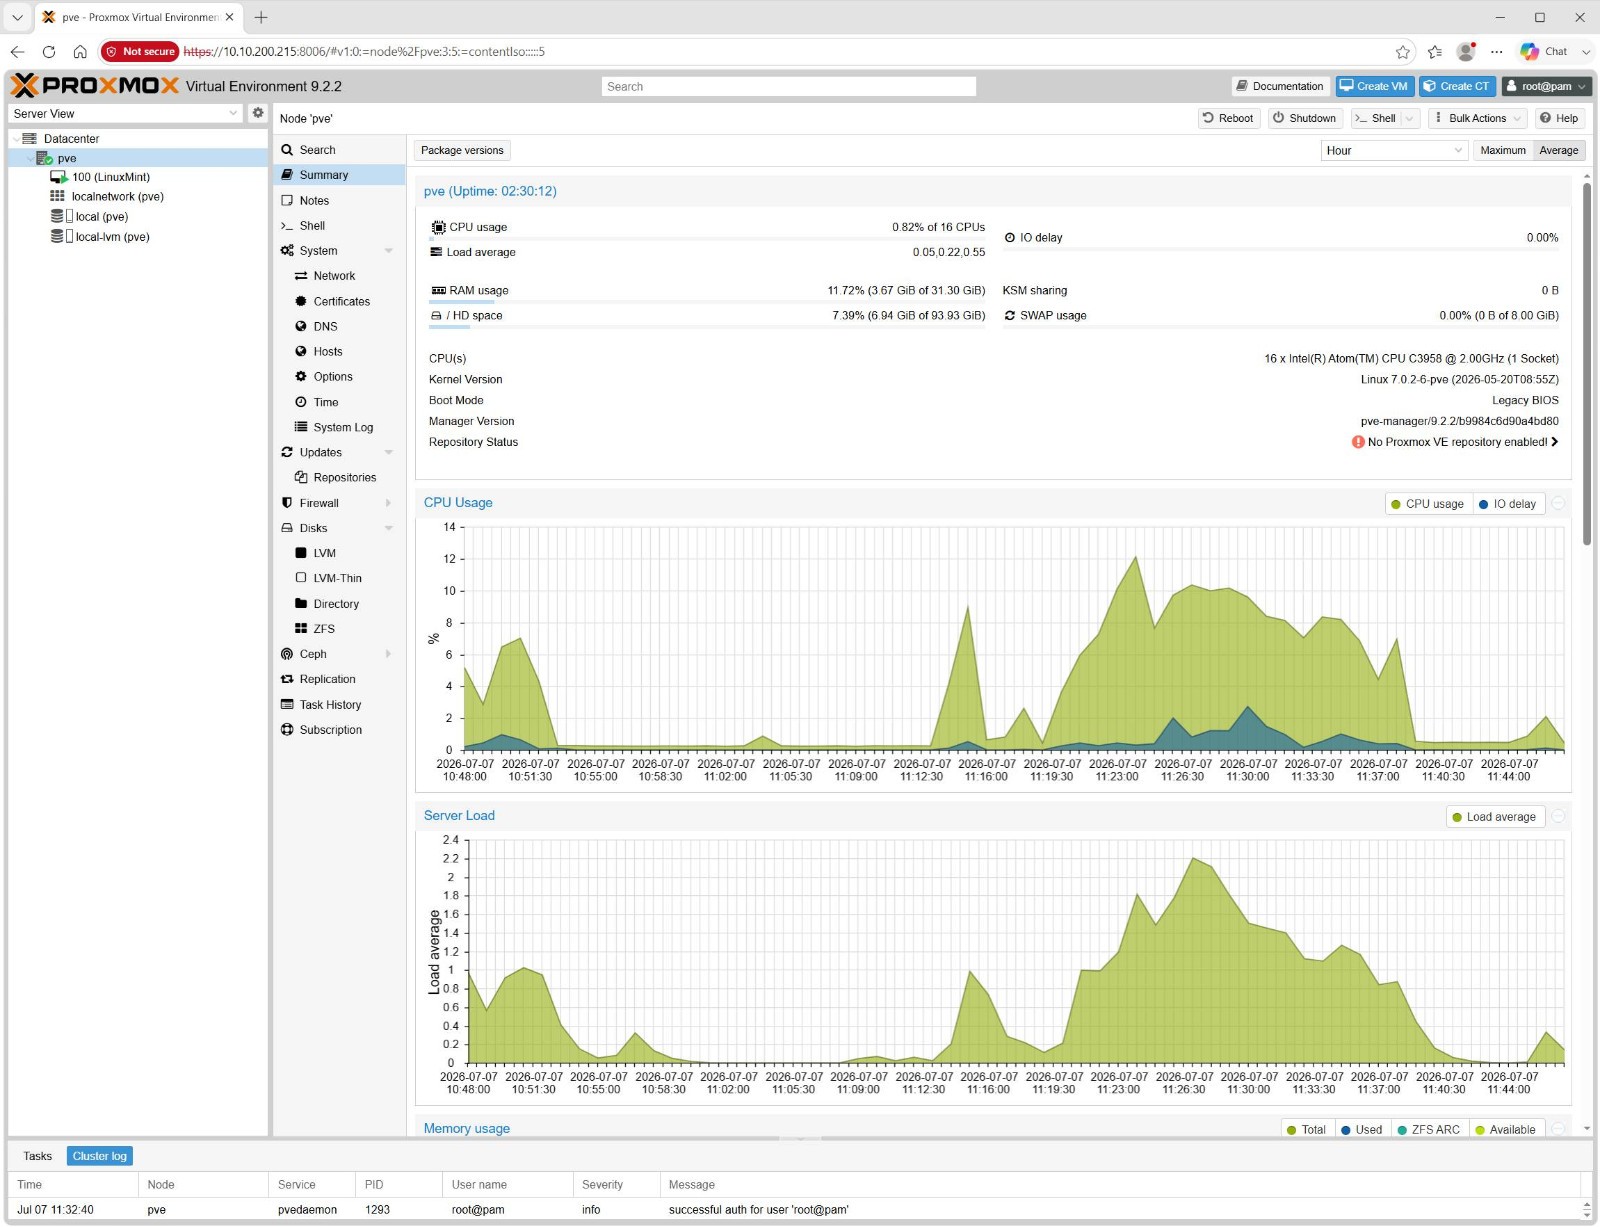Click the Options gear icon

point(301,376)
